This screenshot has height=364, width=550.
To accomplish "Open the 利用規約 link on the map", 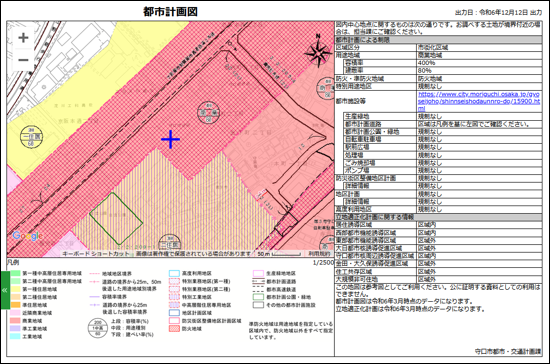I will point(319,254).
